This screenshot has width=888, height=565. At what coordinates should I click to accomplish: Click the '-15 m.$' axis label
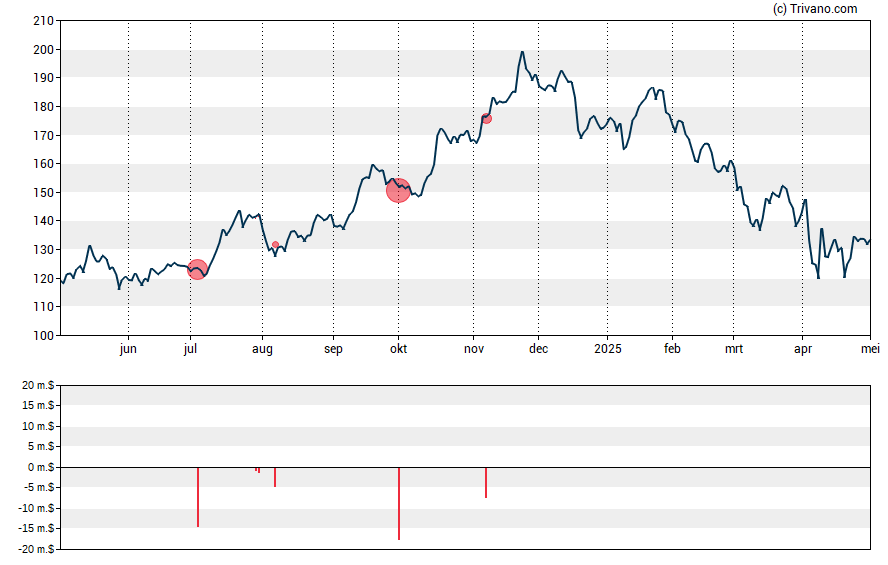(x=36, y=528)
